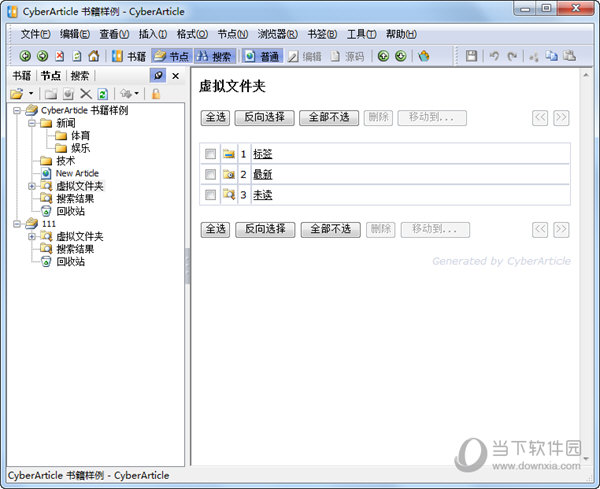
Task: Click the delete X icon in panel toolbar
Action: [x=86, y=93]
